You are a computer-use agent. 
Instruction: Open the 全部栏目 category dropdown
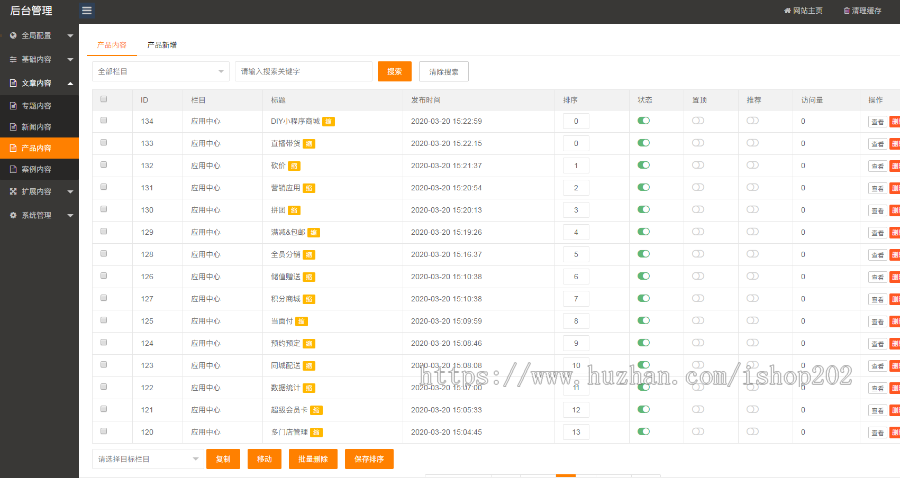coord(161,72)
